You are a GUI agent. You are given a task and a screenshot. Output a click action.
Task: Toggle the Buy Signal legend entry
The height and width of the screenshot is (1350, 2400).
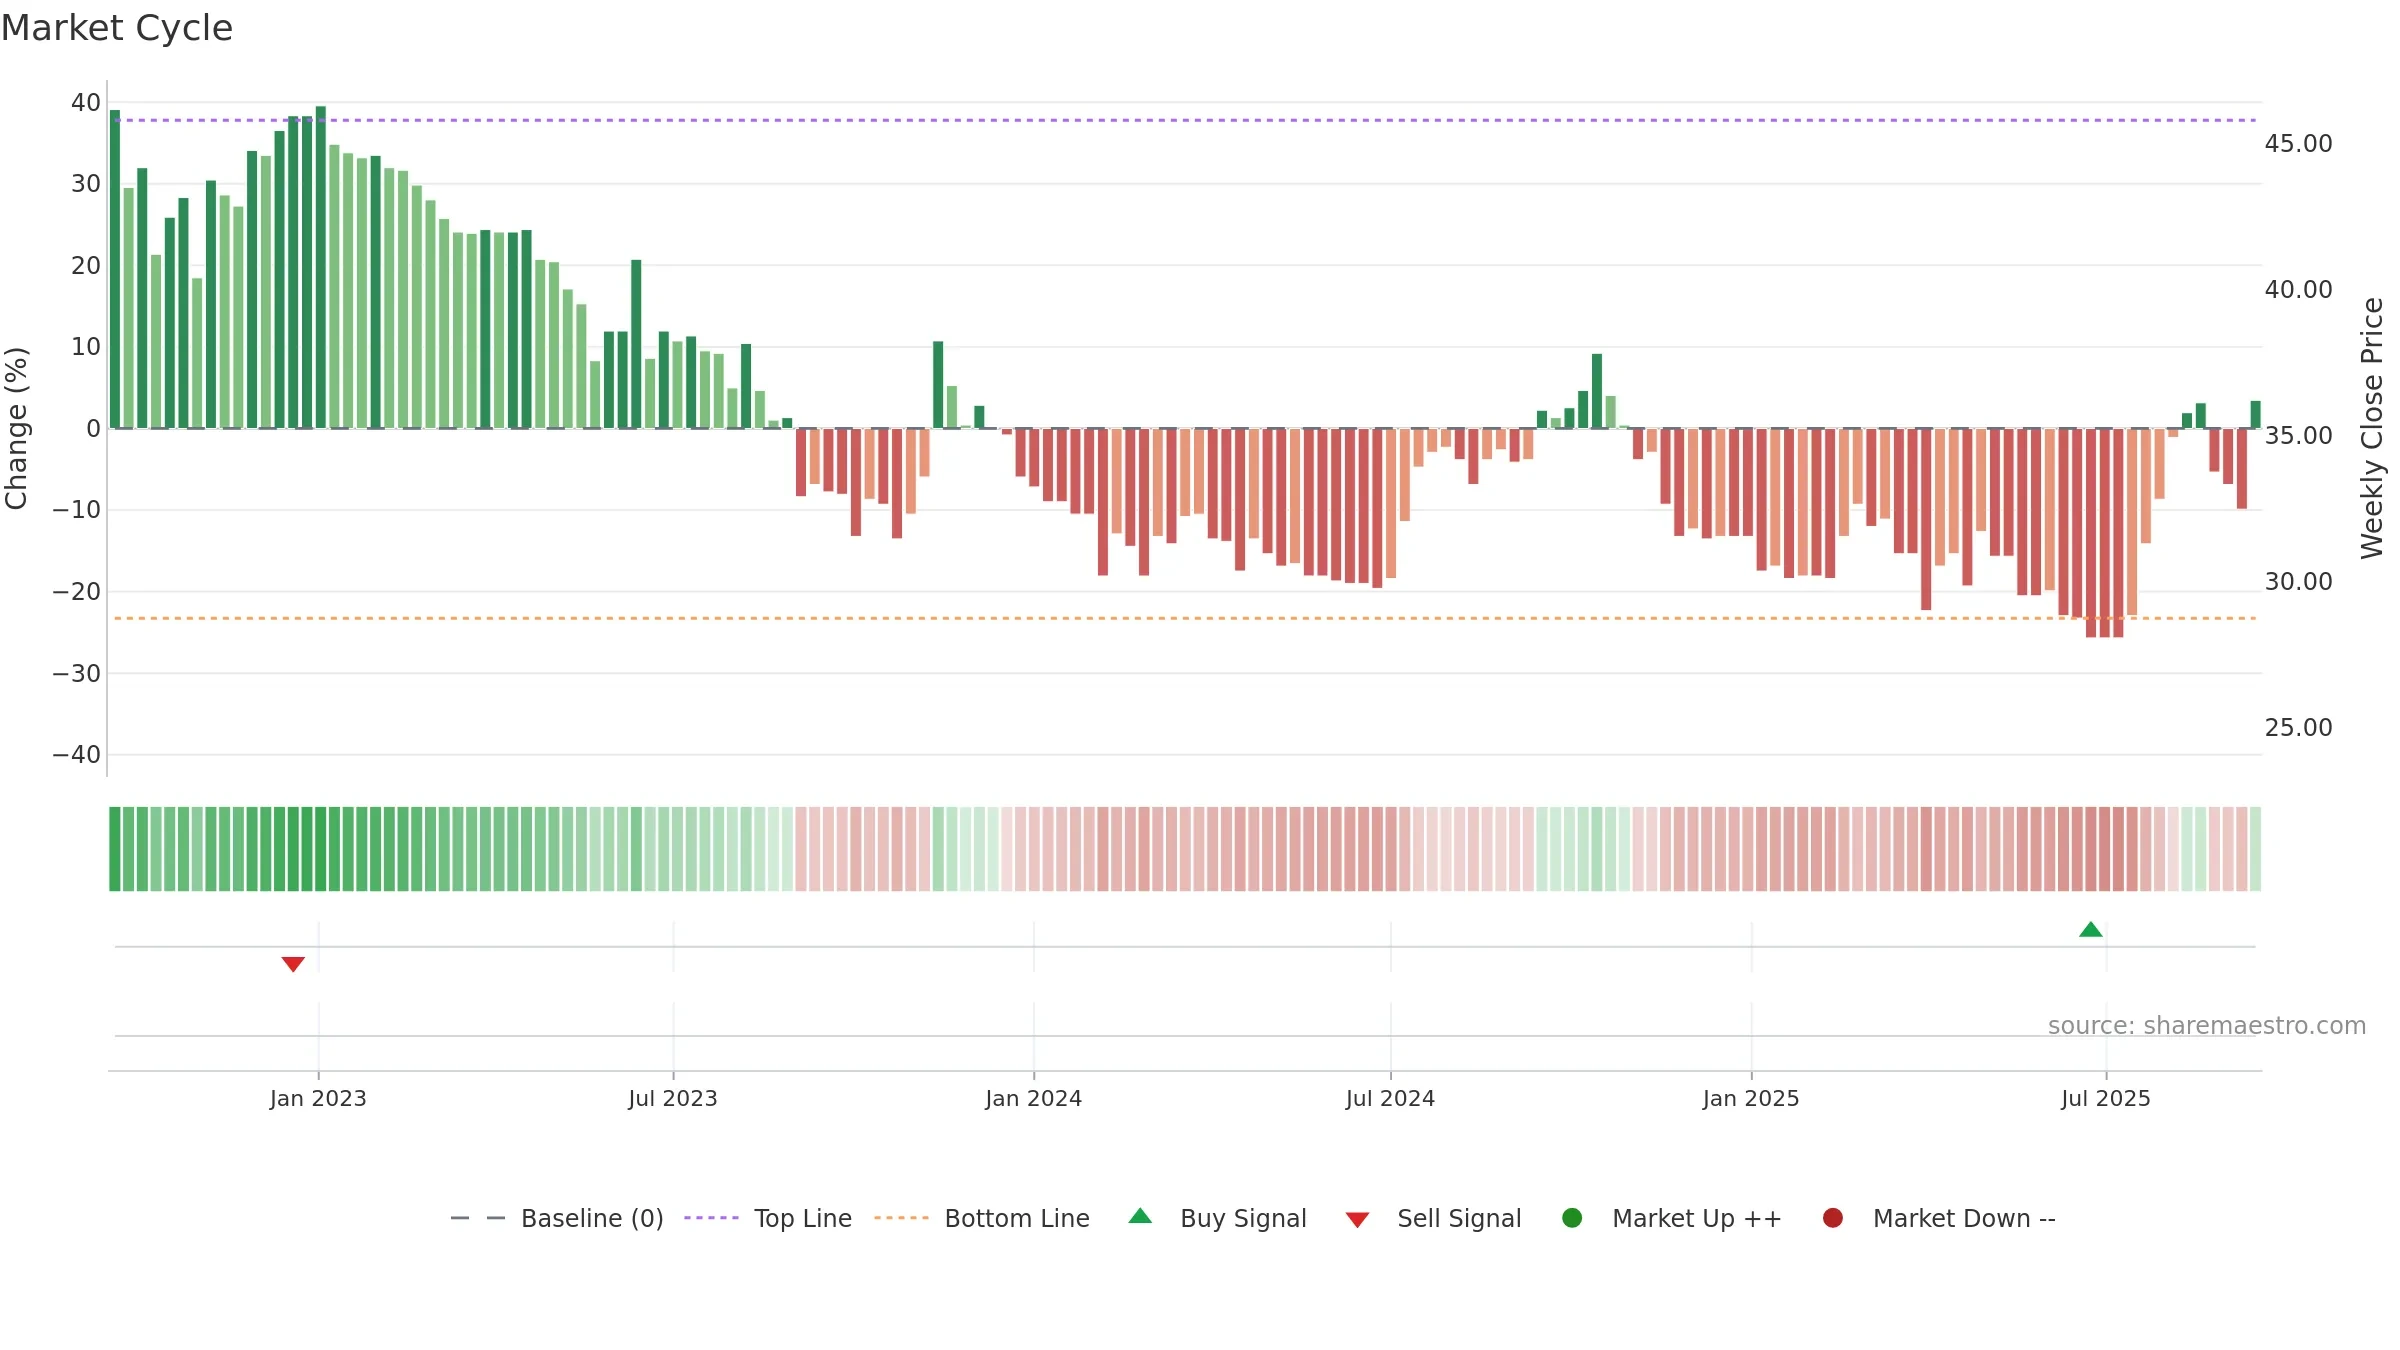[1217, 1218]
